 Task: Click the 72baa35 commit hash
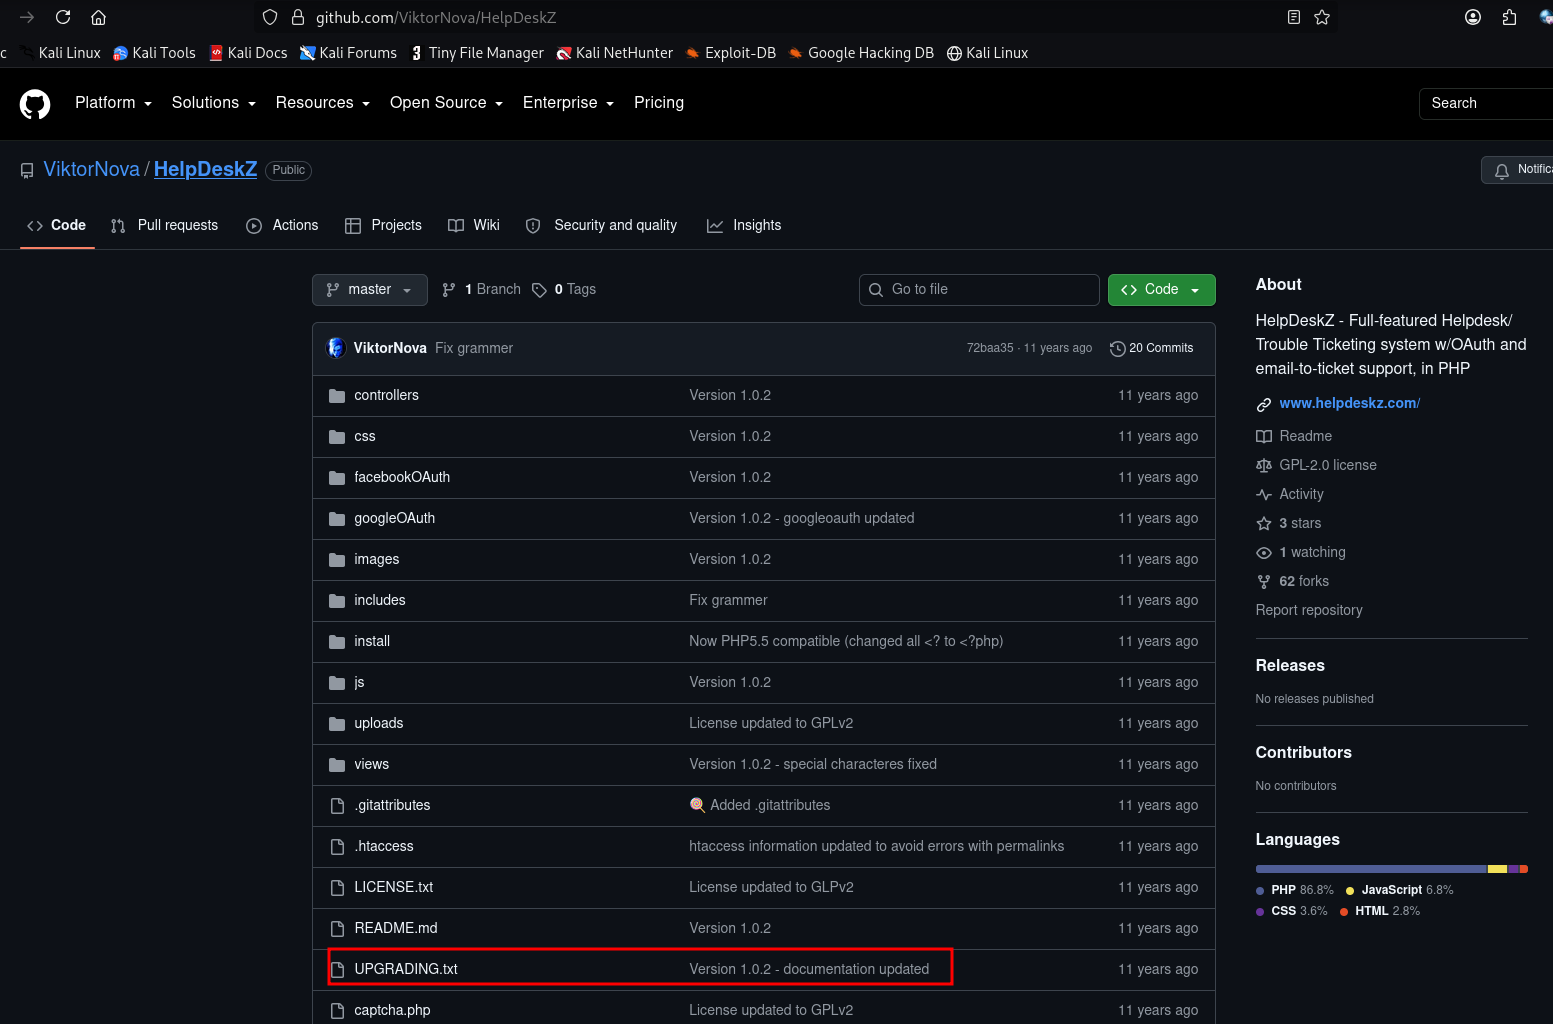coord(990,349)
